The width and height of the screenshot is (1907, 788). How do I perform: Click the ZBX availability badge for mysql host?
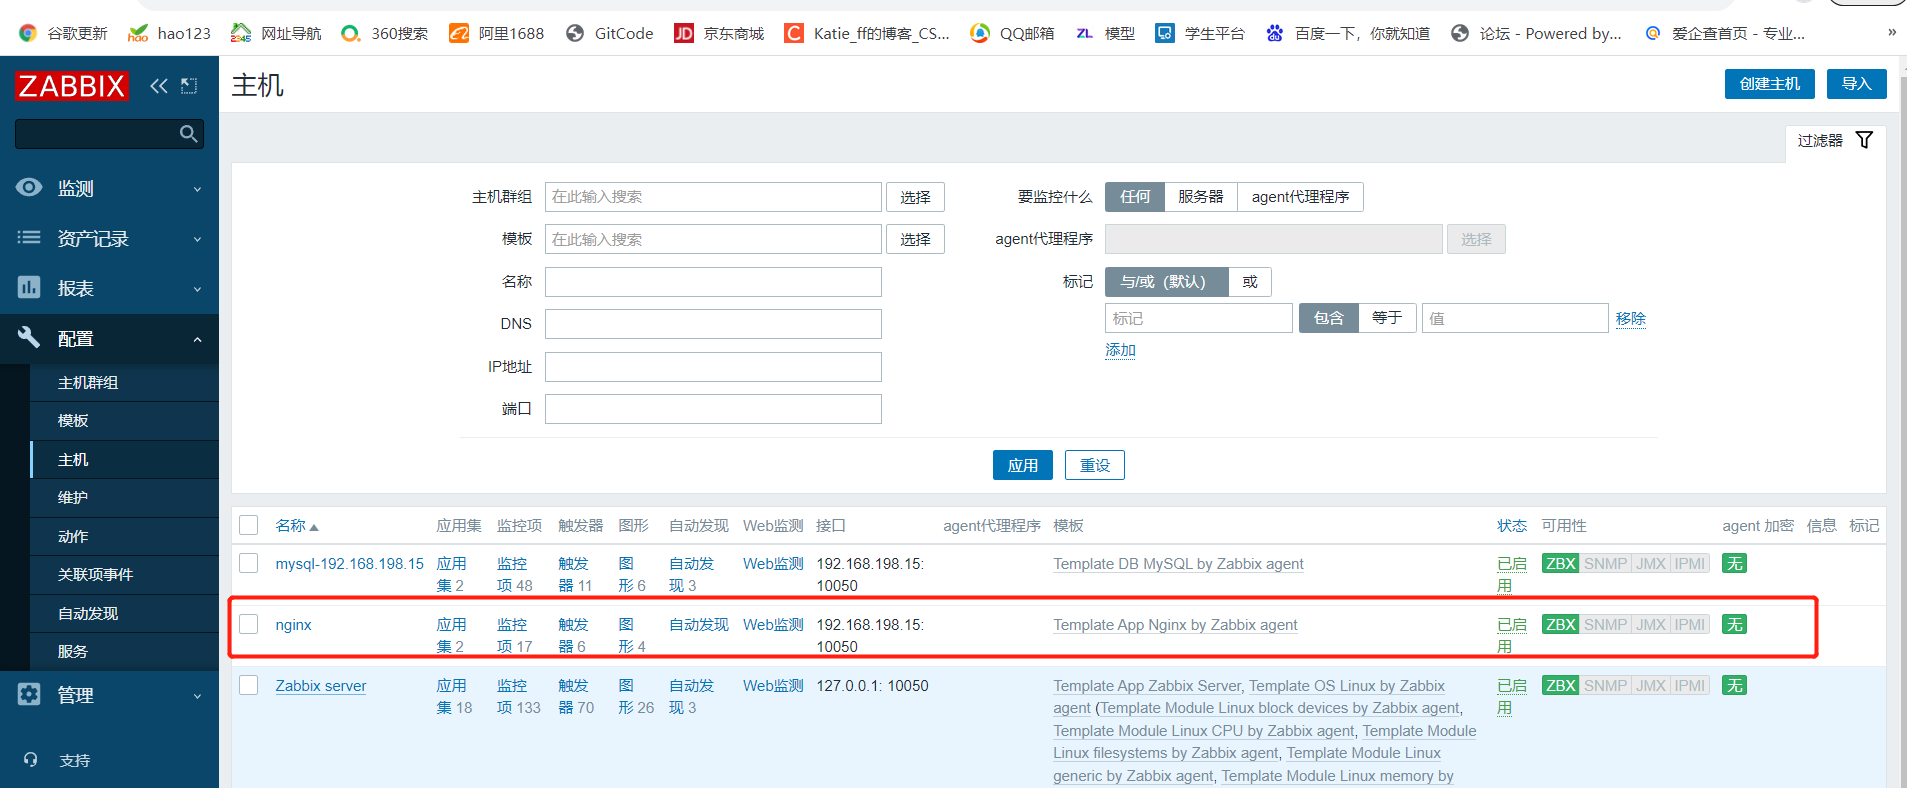coord(1560,563)
